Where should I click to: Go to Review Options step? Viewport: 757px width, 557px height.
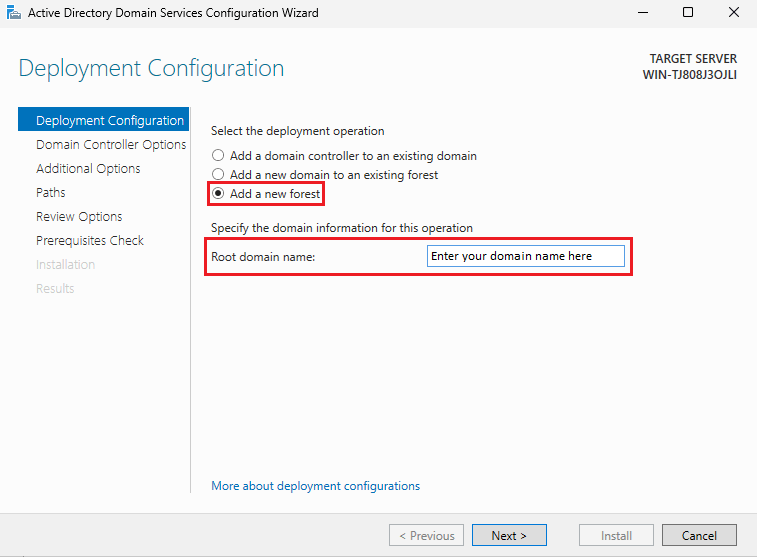point(79,217)
